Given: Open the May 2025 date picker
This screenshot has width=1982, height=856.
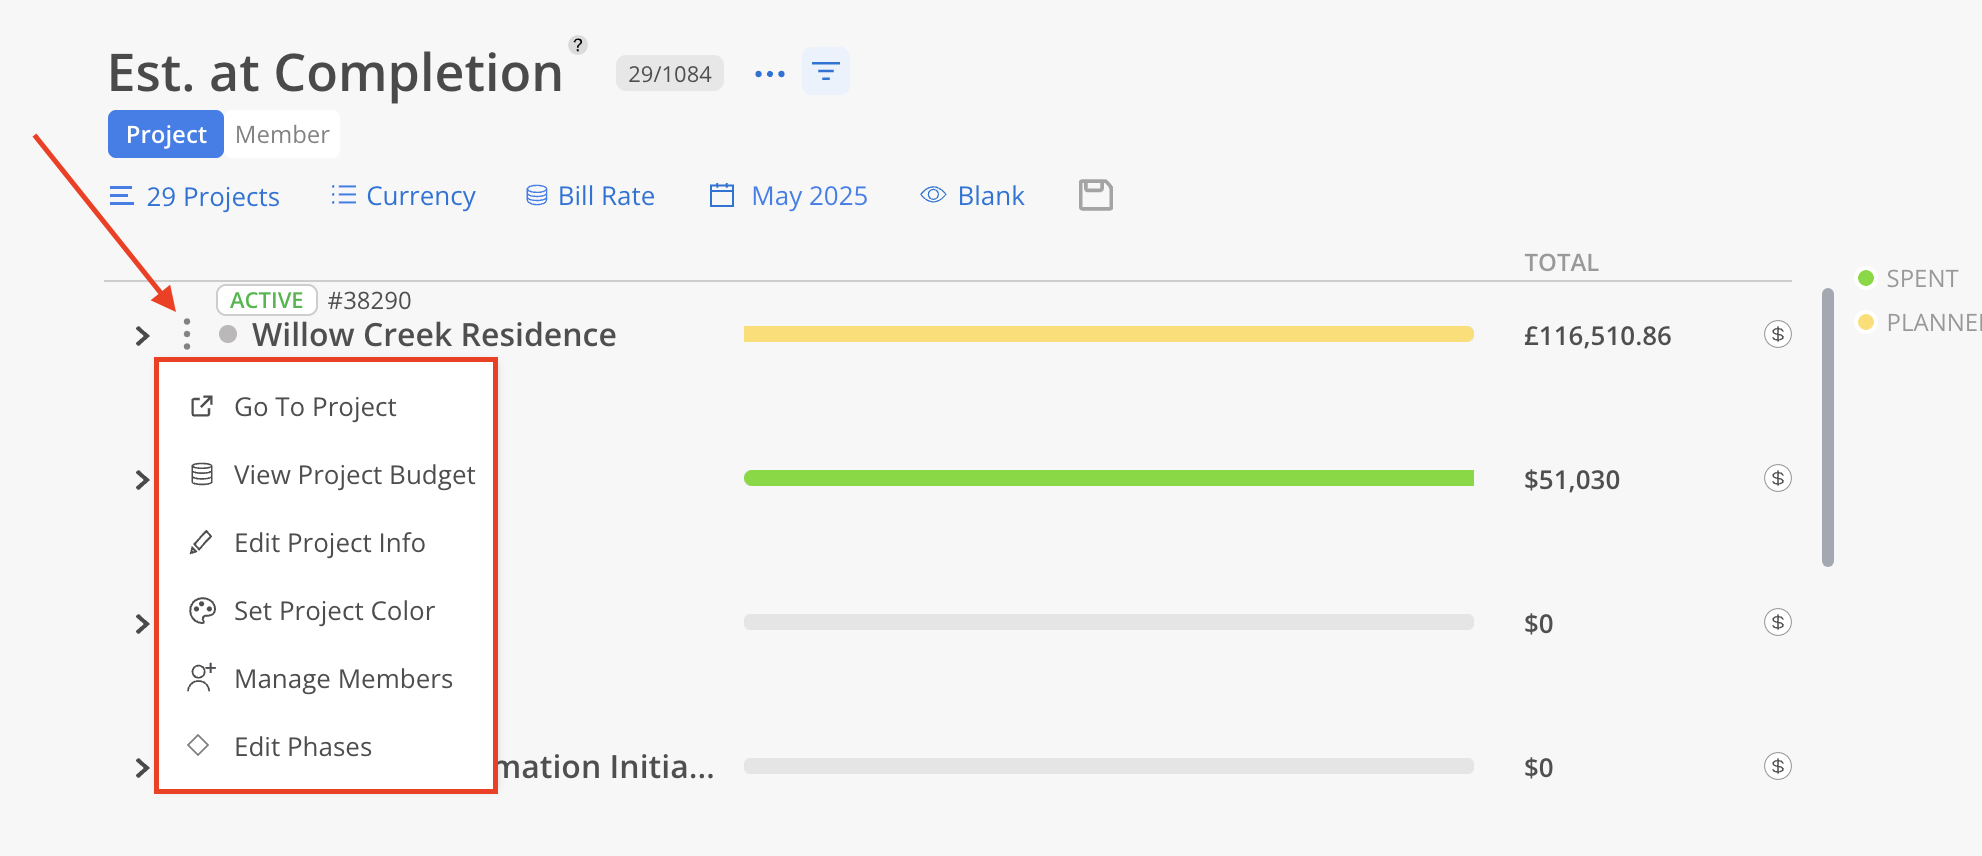Looking at the screenshot, I should (789, 196).
